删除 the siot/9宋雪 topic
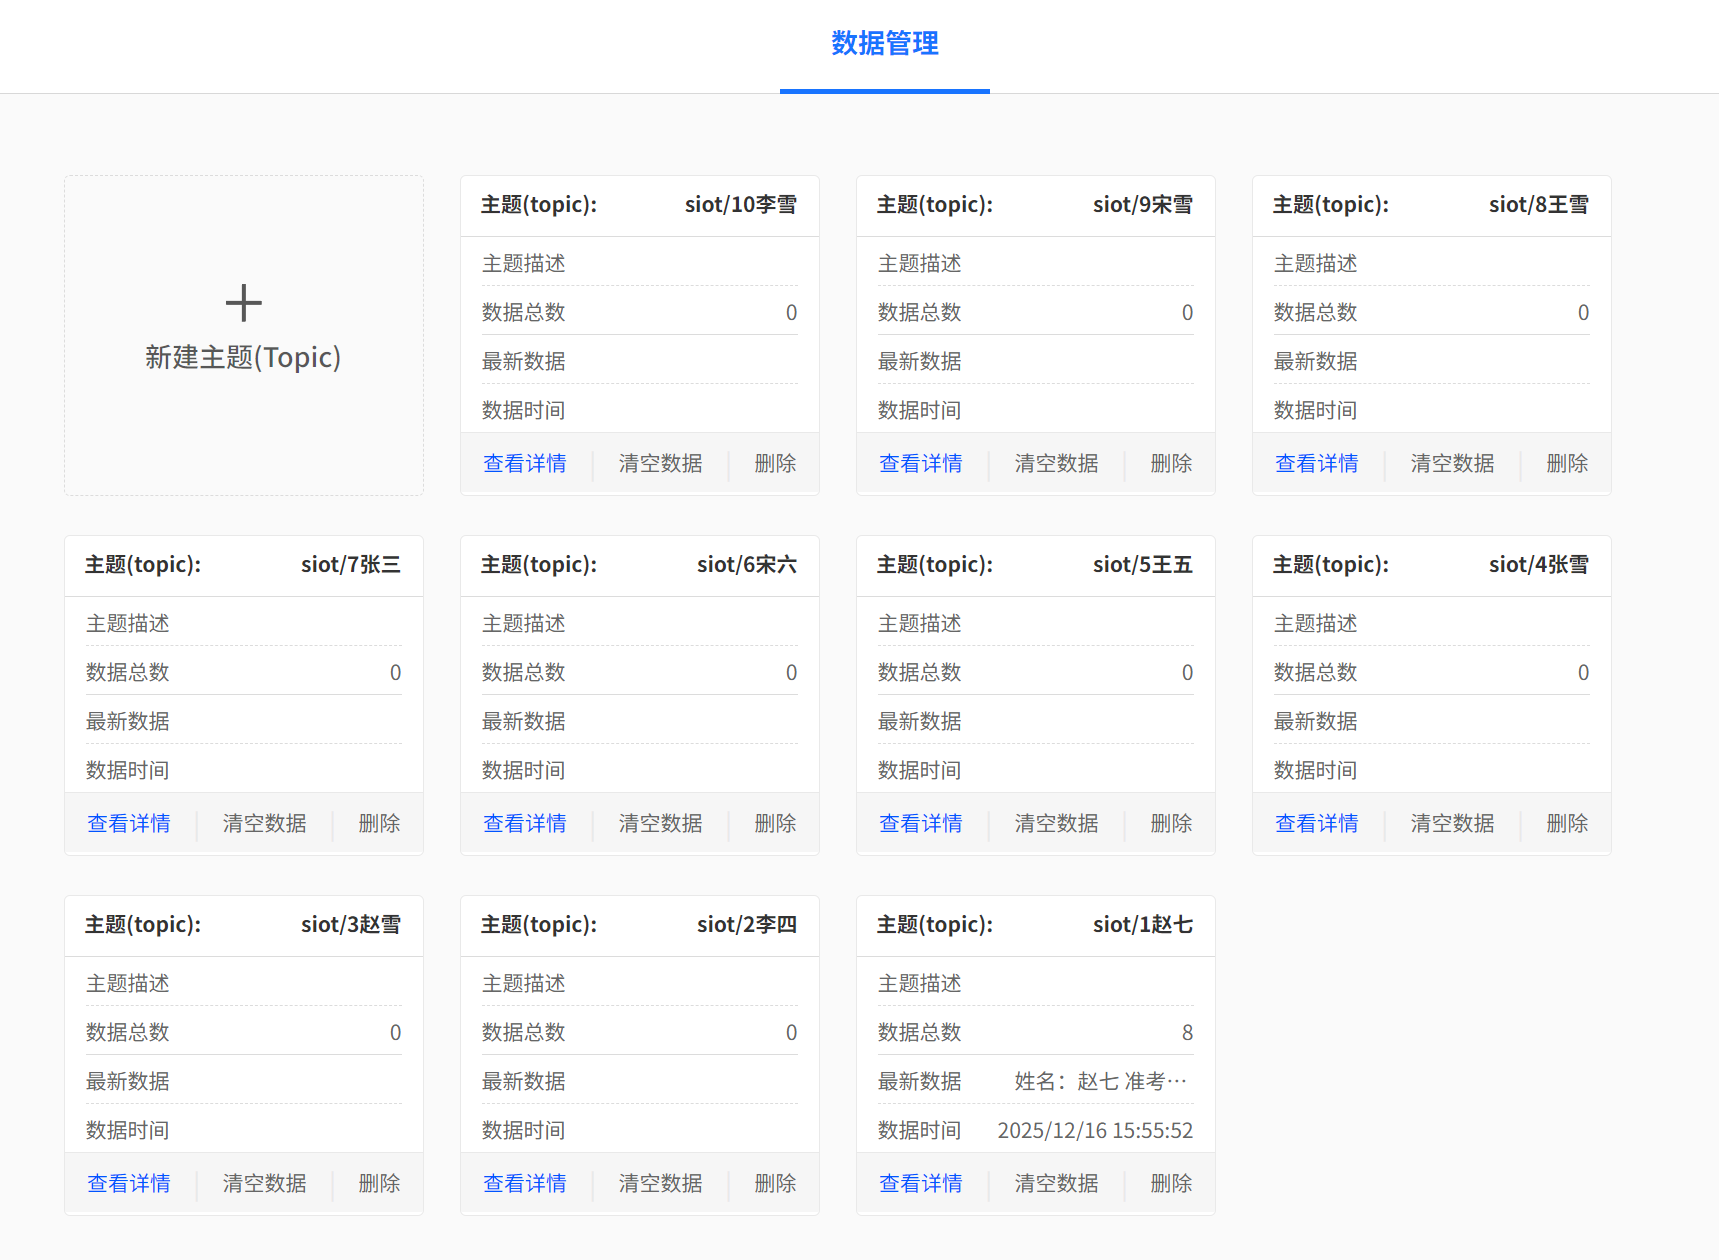This screenshot has width=1719, height=1260. click(1169, 463)
